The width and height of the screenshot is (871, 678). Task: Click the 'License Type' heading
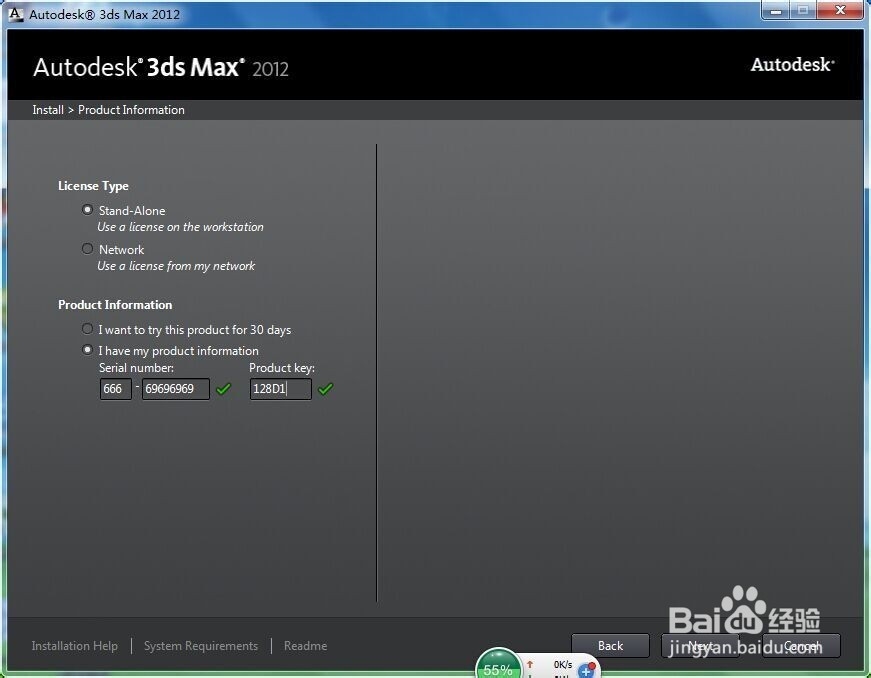coord(93,186)
